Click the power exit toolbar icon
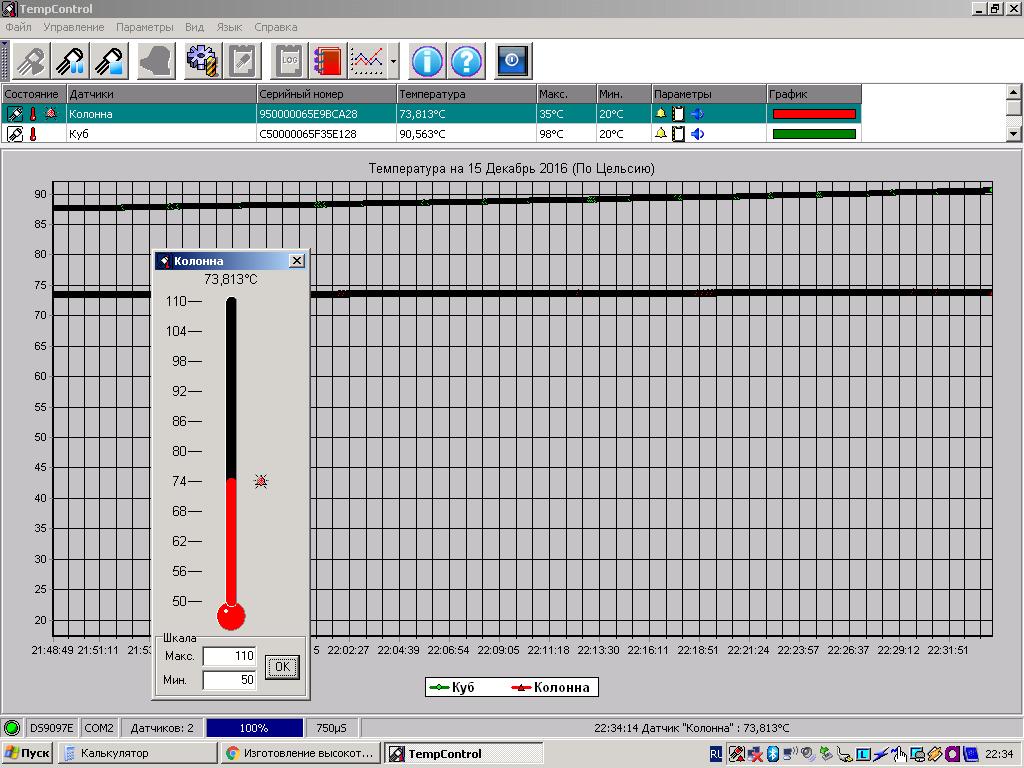Image resolution: width=1024 pixels, height=768 pixels. pyautogui.click(x=513, y=61)
